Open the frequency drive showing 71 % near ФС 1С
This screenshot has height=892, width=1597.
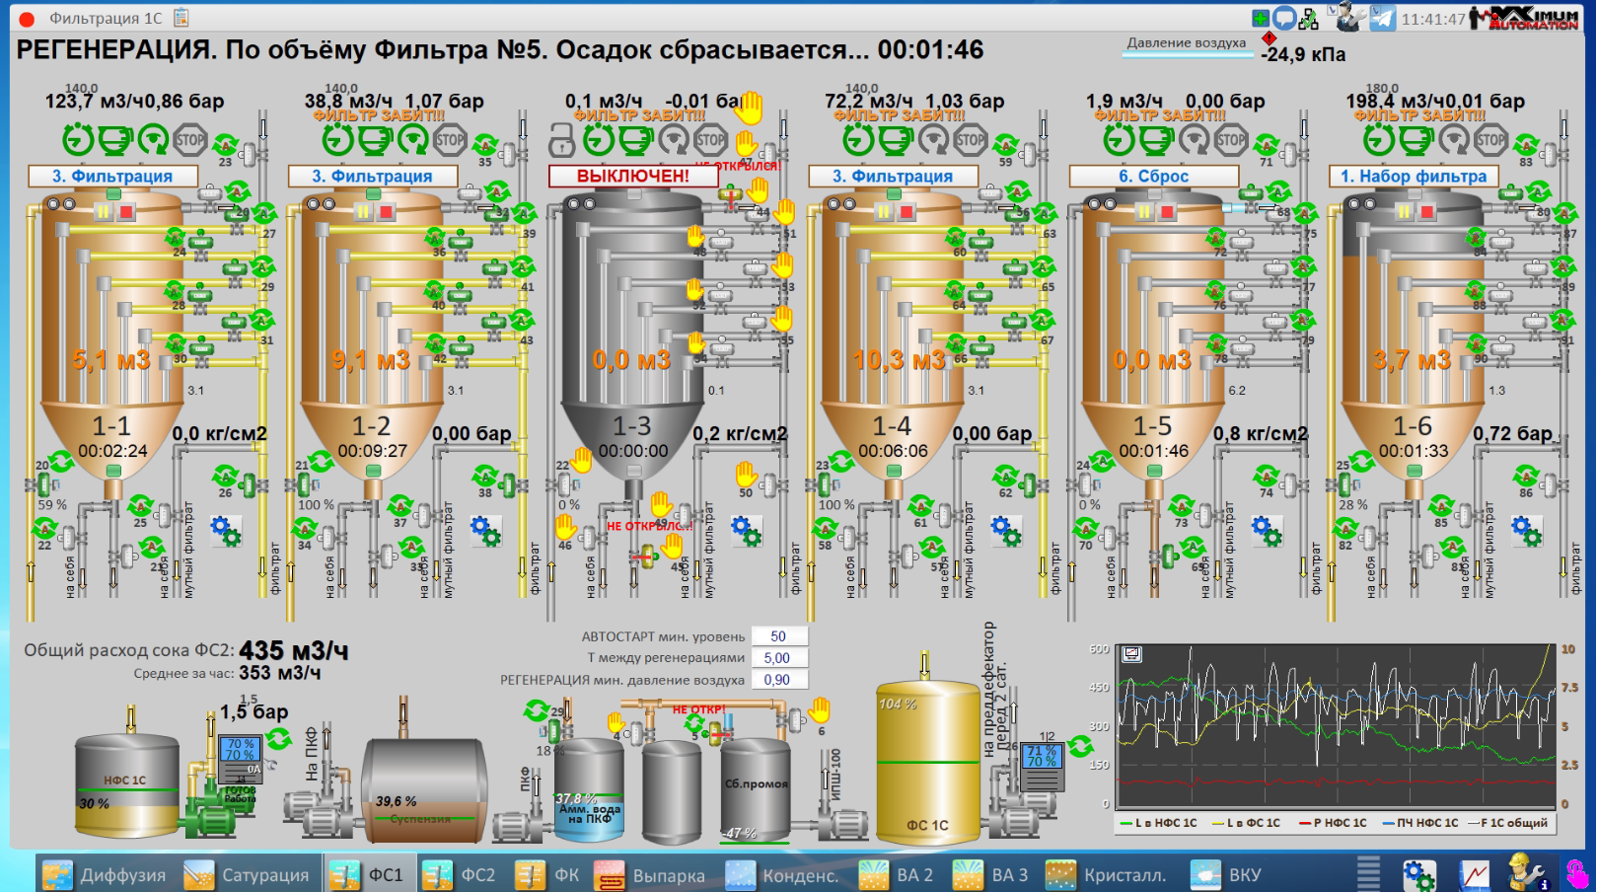[x=1041, y=766]
